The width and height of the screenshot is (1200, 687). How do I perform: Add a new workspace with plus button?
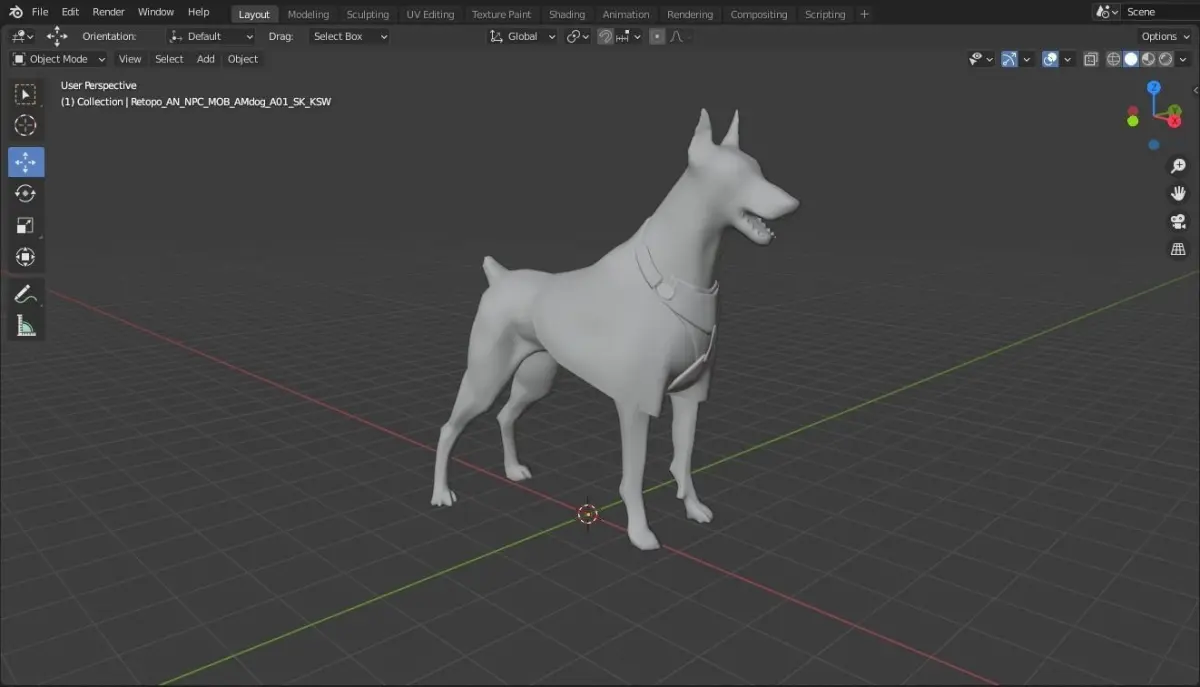(x=865, y=14)
